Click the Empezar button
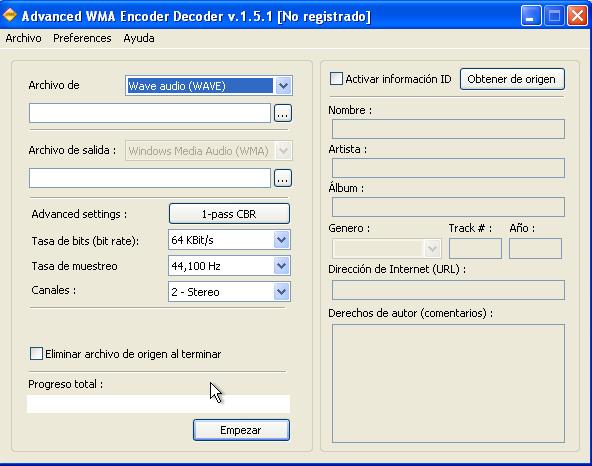 [241, 430]
